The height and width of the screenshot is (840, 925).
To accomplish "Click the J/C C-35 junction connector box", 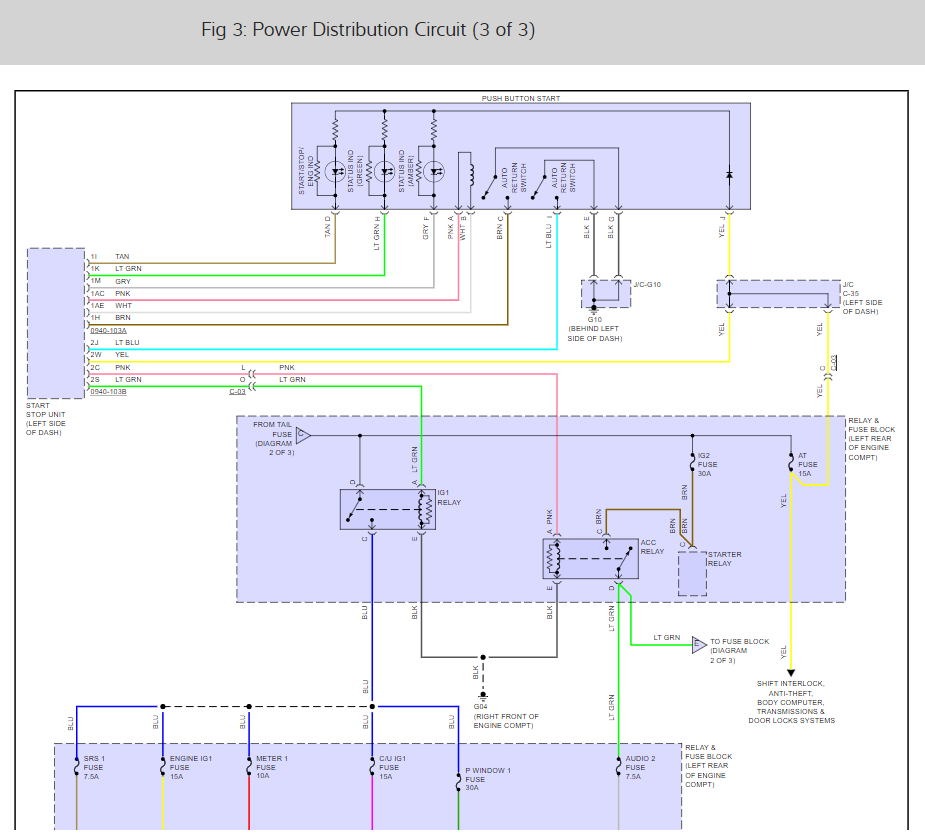I will point(778,294).
